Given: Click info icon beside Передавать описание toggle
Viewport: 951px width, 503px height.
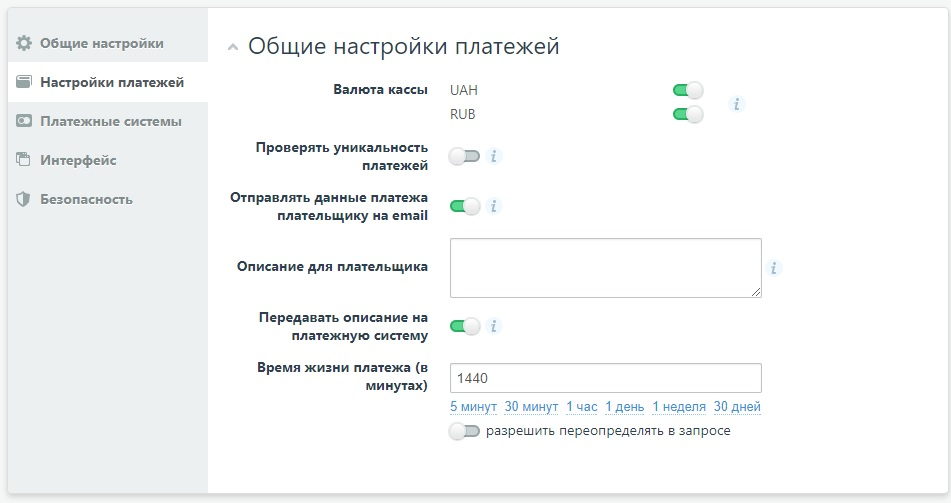Looking at the screenshot, I should [x=493, y=326].
